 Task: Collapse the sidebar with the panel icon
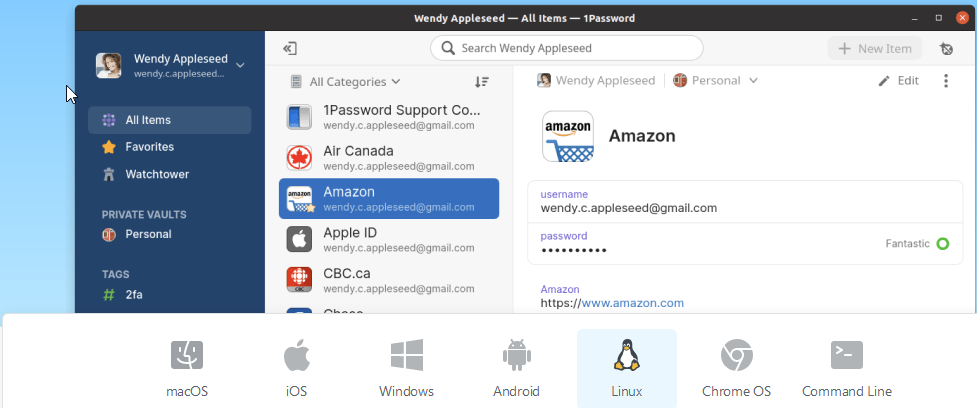coord(289,49)
